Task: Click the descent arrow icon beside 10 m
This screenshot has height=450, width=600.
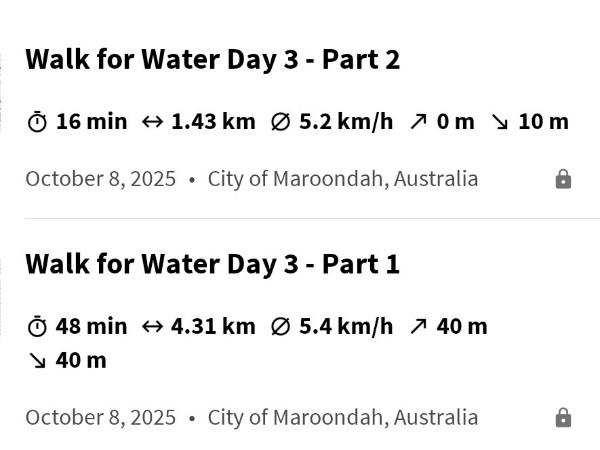Action: [499, 122]
